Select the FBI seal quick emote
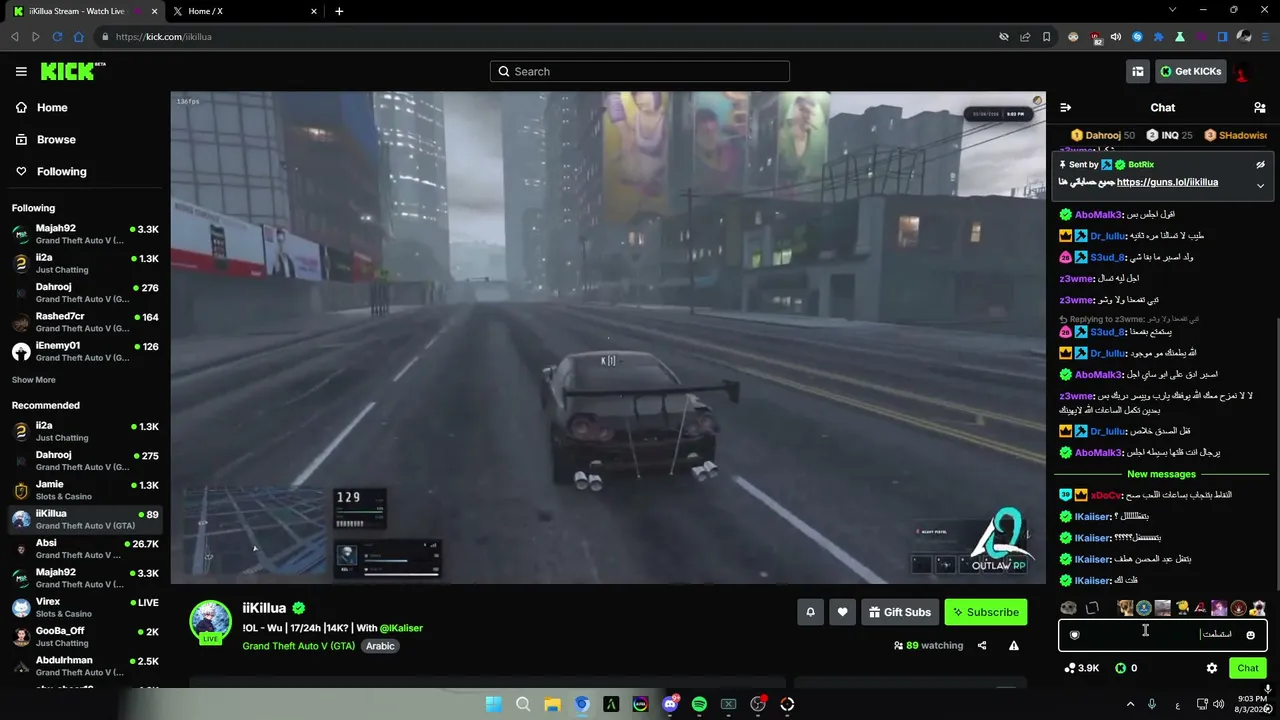The height and width of the screenshot is (720, 1280). 1144,608
